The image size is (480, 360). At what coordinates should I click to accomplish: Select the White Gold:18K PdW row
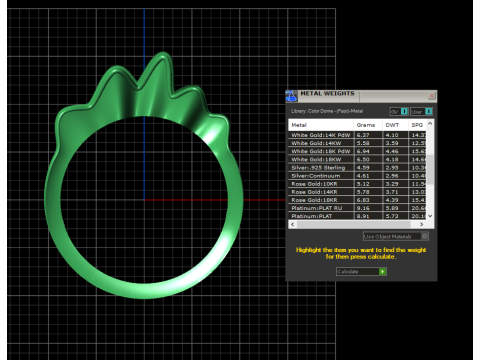[357, 151]
